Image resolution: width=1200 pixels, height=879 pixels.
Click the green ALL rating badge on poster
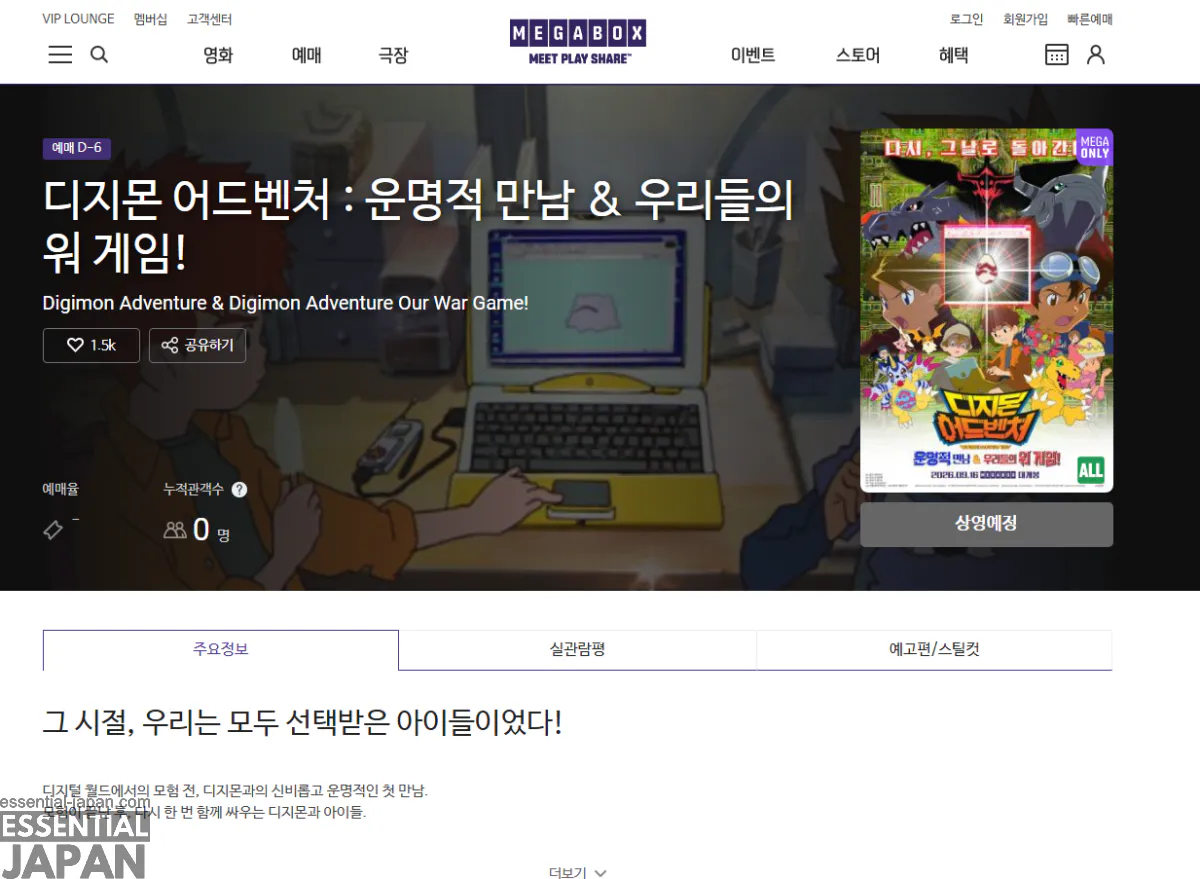[1090, 470]
